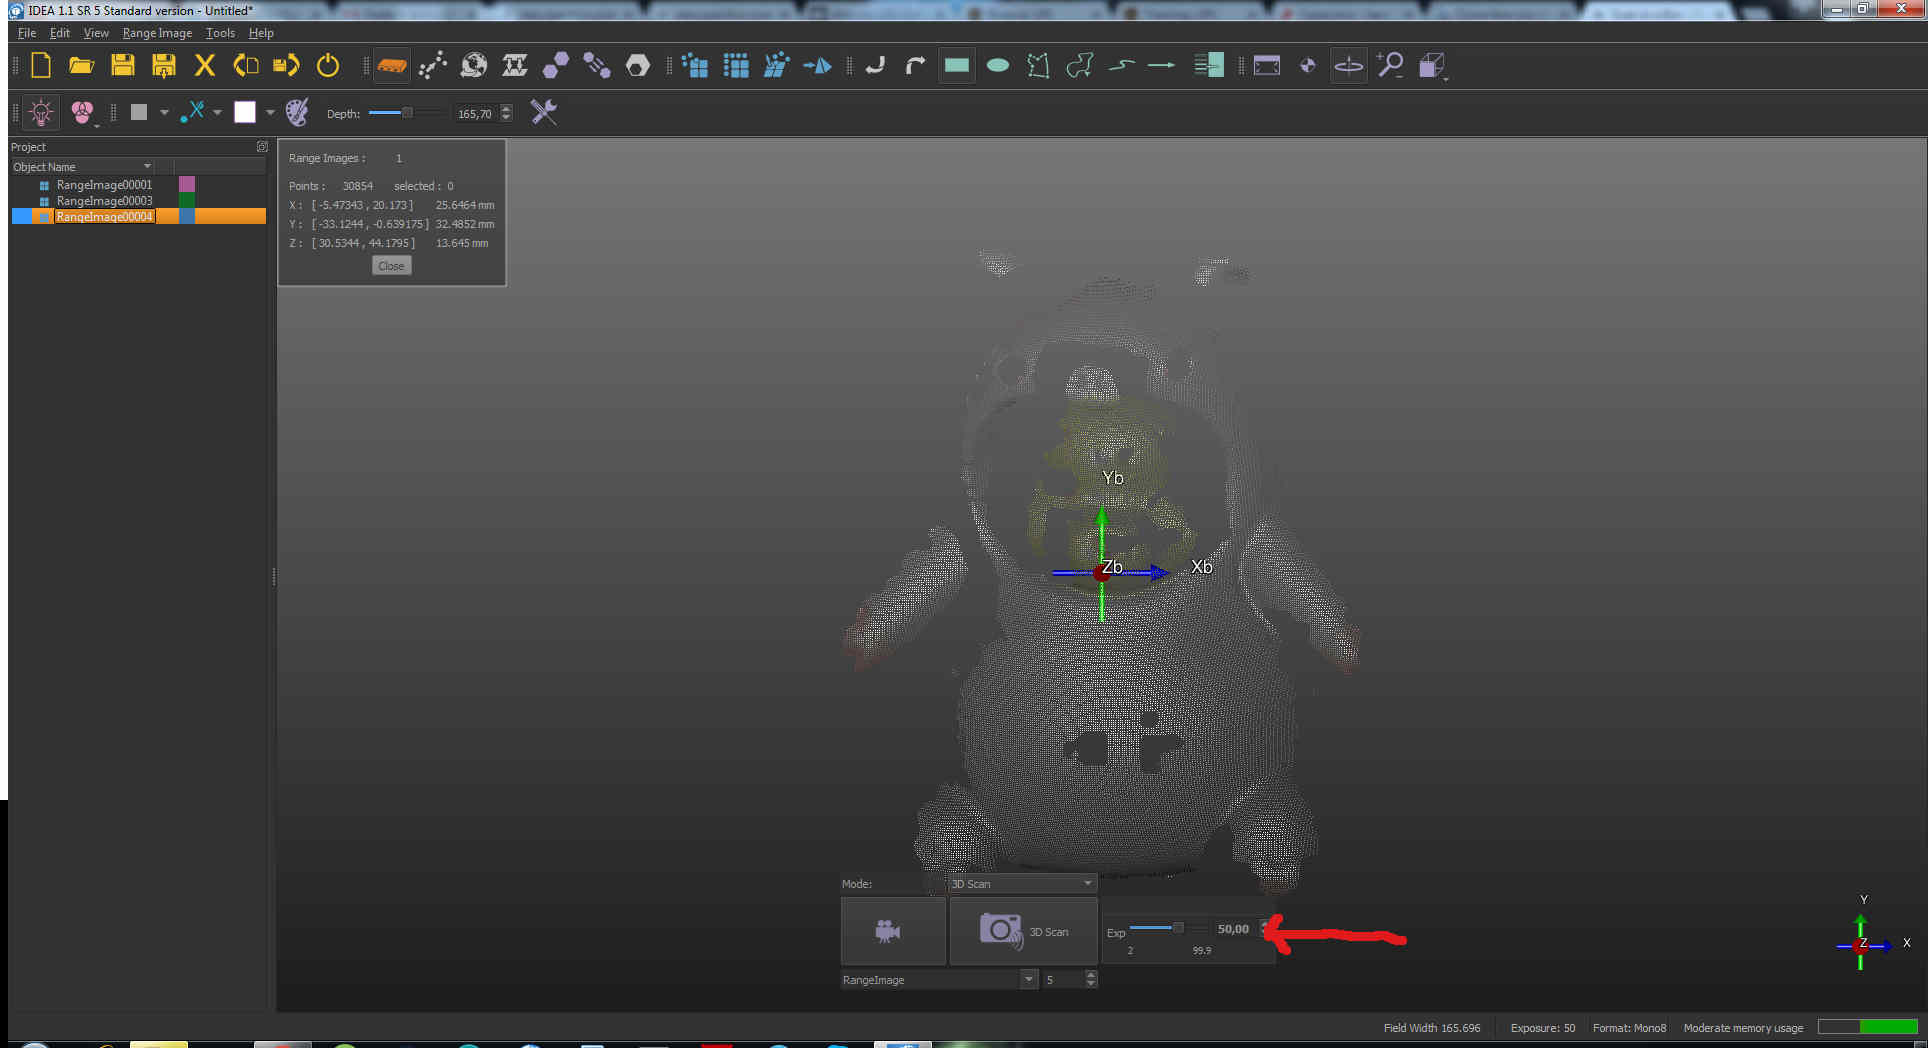1928x1048 pixels.
Task: Open the gray square shading dropdown arrow
Action: (x=164, y=112)
